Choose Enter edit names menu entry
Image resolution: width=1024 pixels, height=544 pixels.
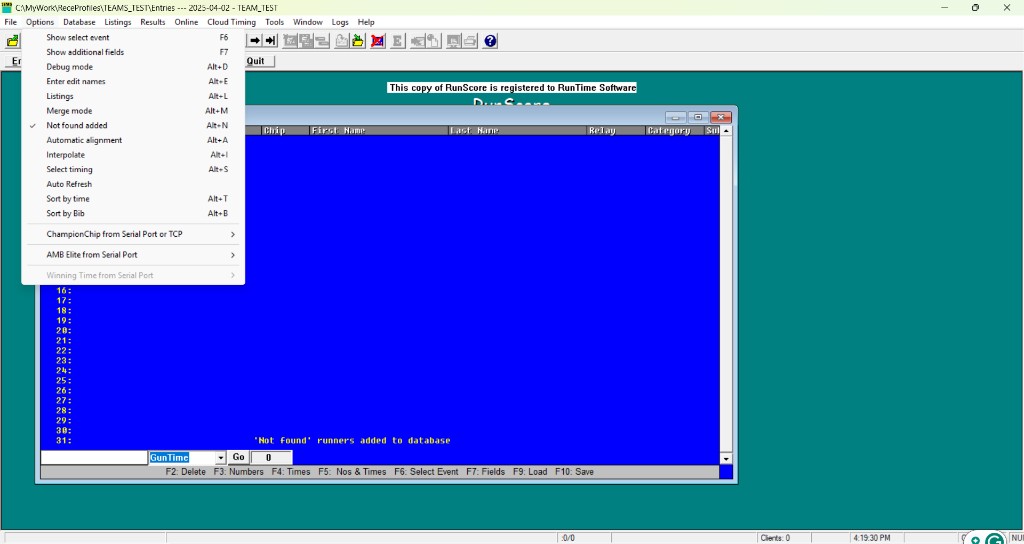pos(133,82)
